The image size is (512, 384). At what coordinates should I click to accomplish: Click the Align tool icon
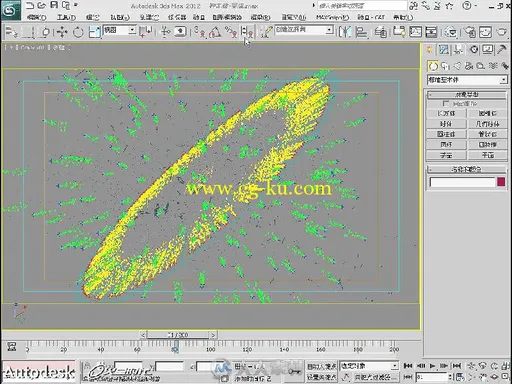coord(362,32)
